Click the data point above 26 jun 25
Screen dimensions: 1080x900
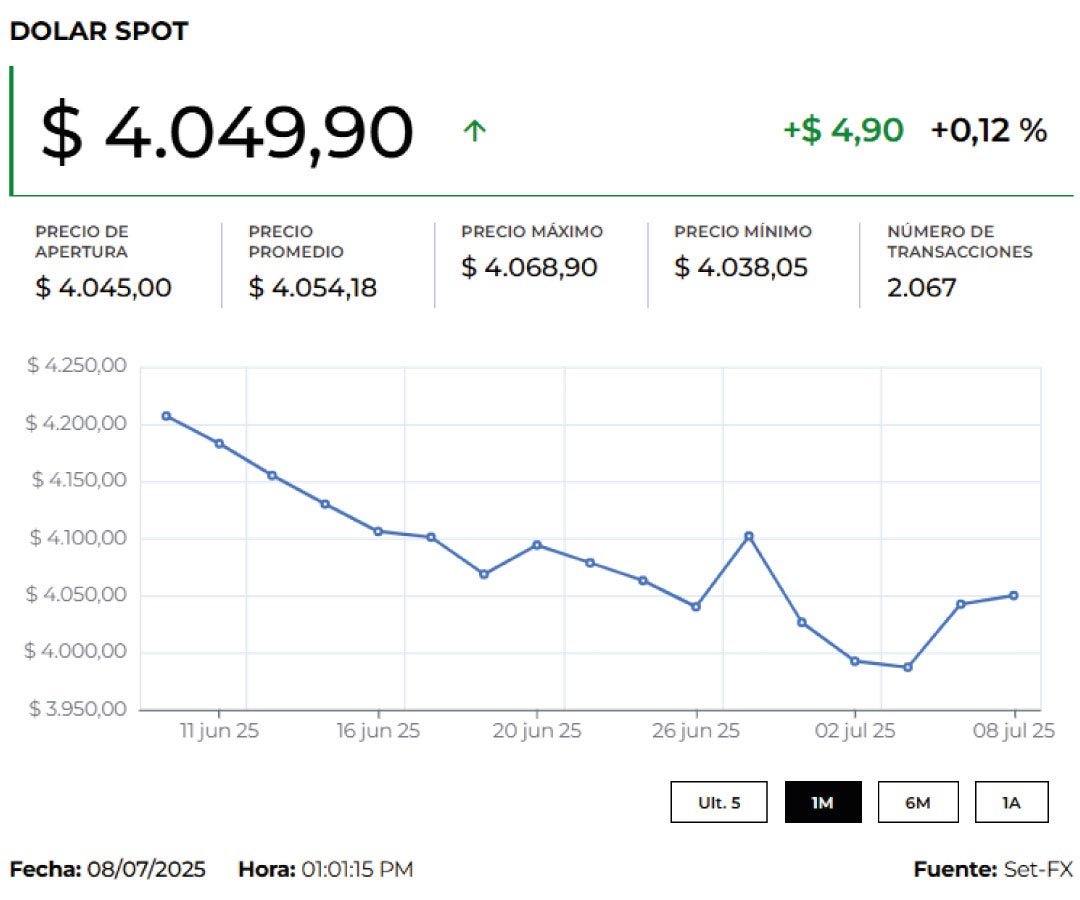click(696, 606)
